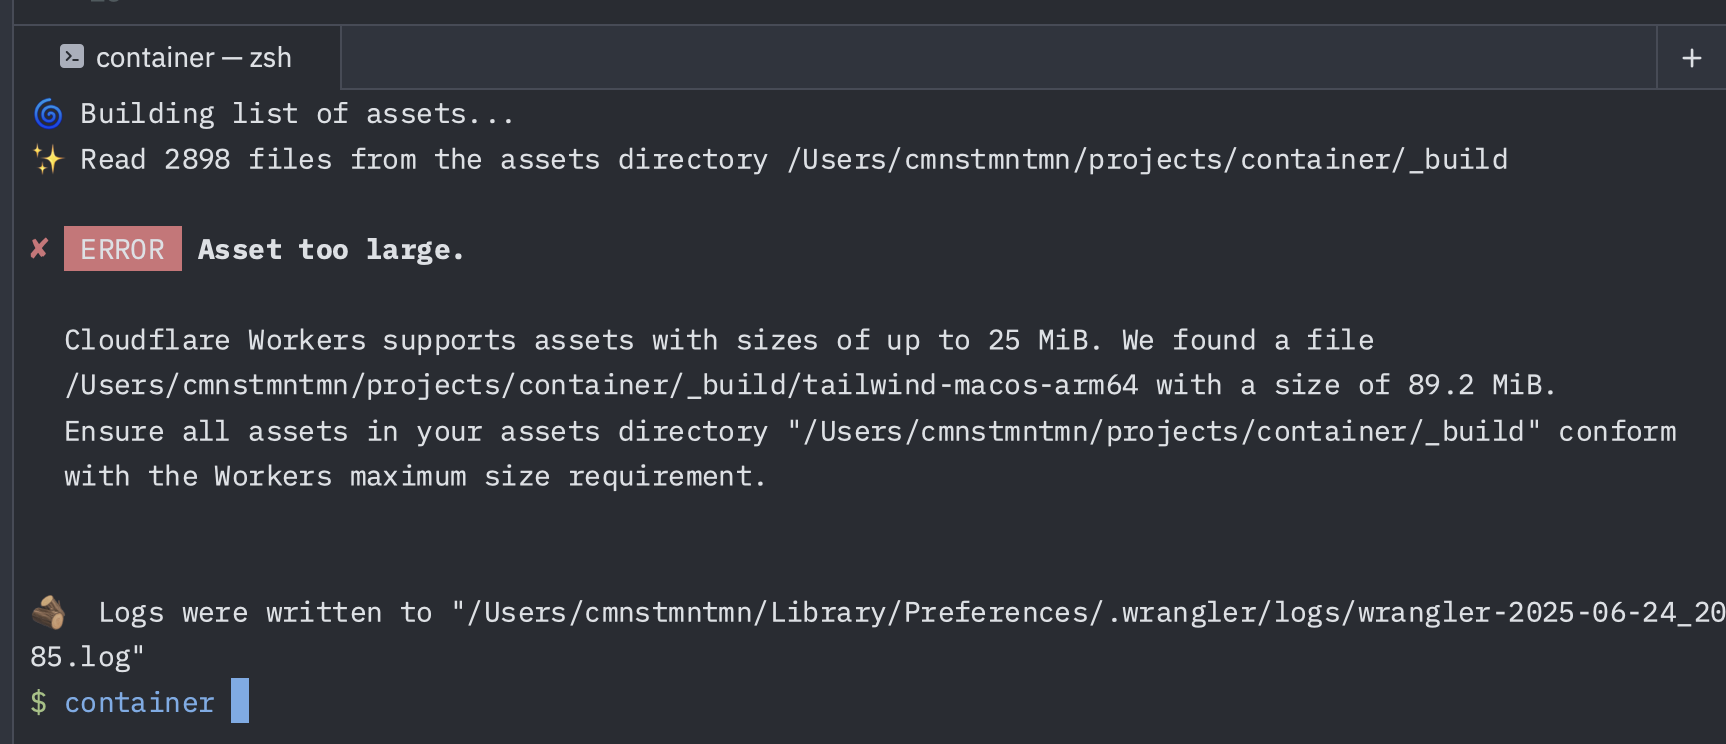Click the Asset too large heading text
This screenshot has width=1726, height=744.
click(330, 249)
